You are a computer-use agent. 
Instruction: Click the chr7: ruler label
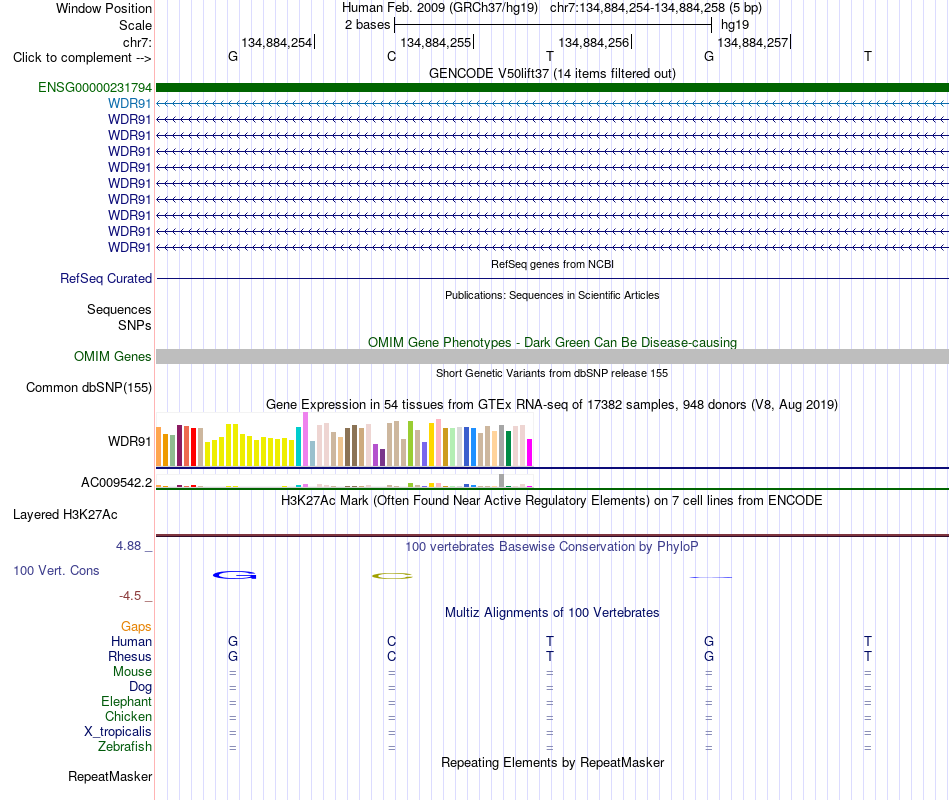pyautogui.click(x=137, y=42)
